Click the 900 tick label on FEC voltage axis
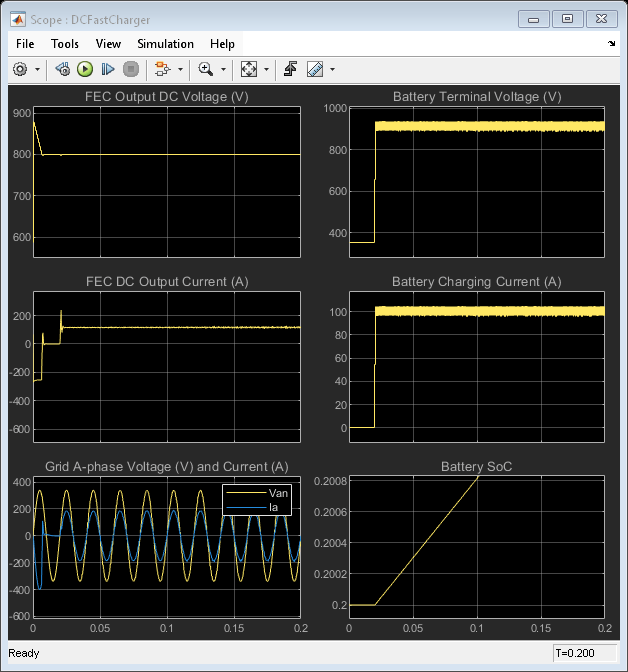Viewport: 628px width, 672px height. coord(22,113)
